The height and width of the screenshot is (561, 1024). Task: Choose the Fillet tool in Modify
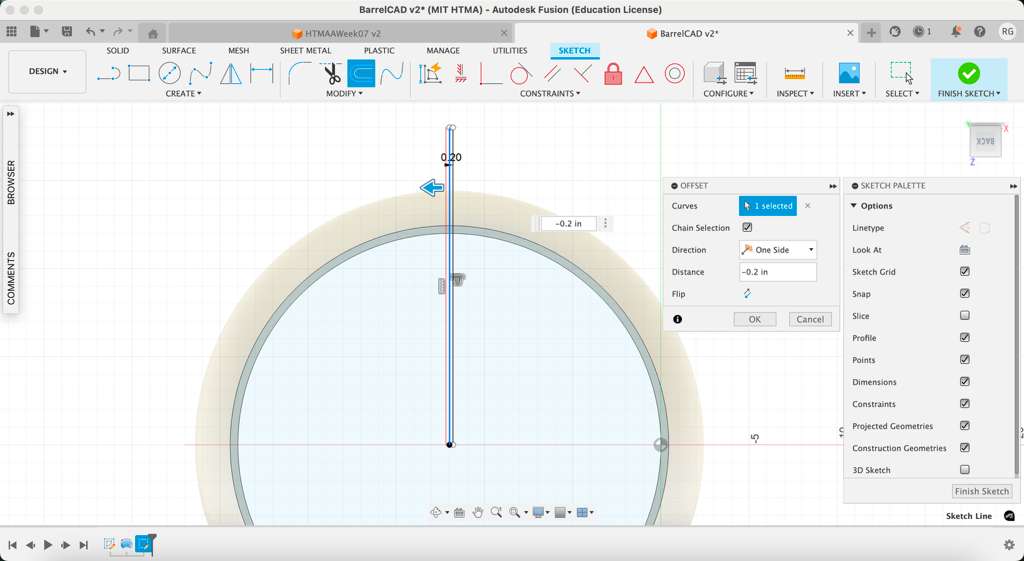tap(299, 74)
